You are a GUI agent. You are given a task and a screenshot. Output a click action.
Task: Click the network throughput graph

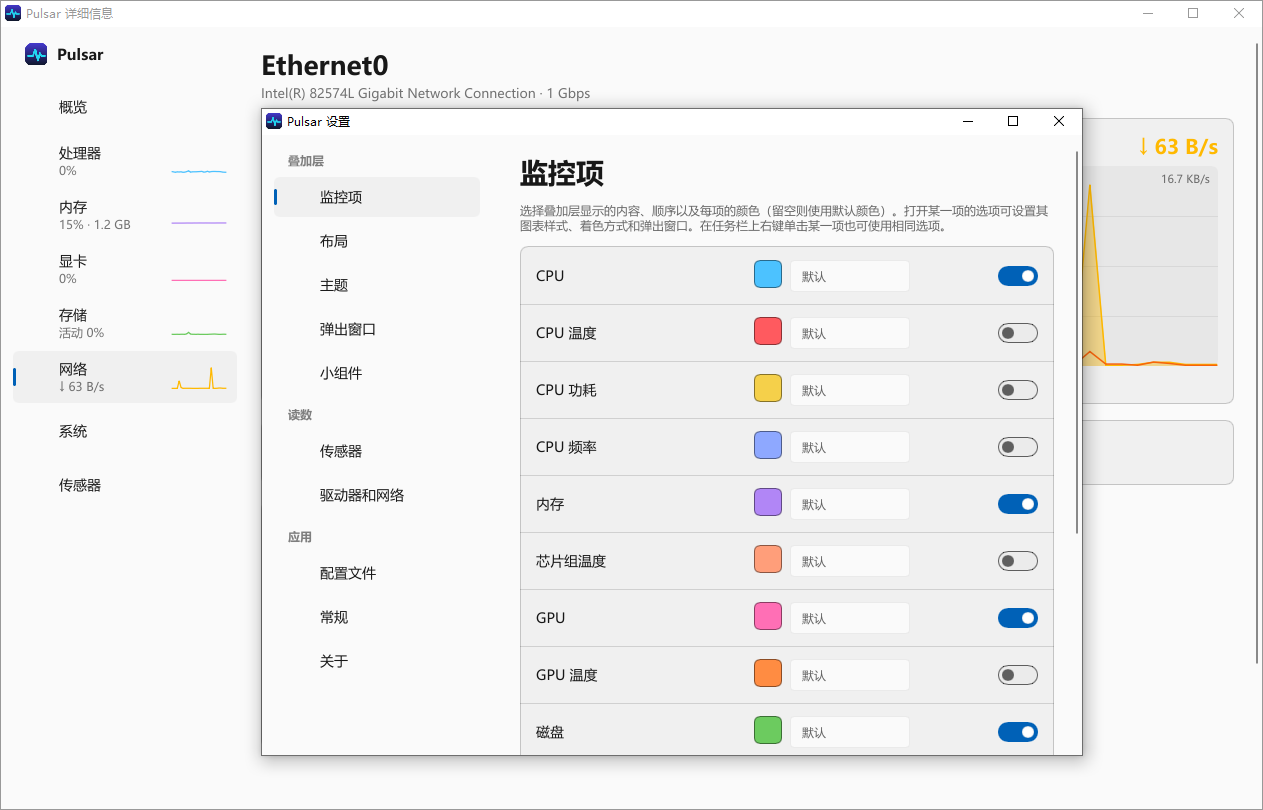1150,267
